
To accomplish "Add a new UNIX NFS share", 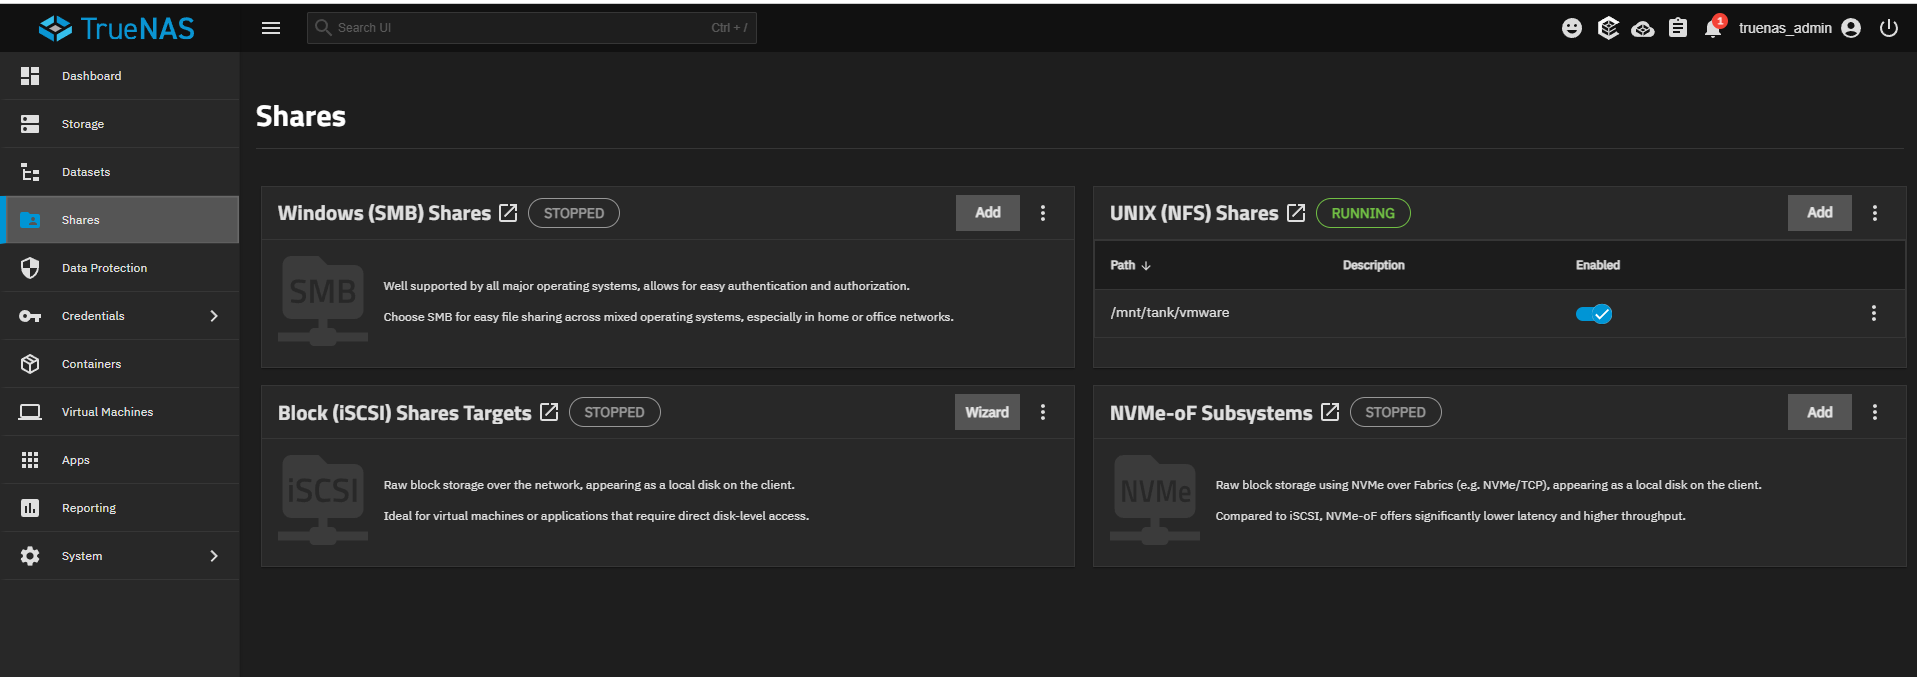I will click(1820, 213).
